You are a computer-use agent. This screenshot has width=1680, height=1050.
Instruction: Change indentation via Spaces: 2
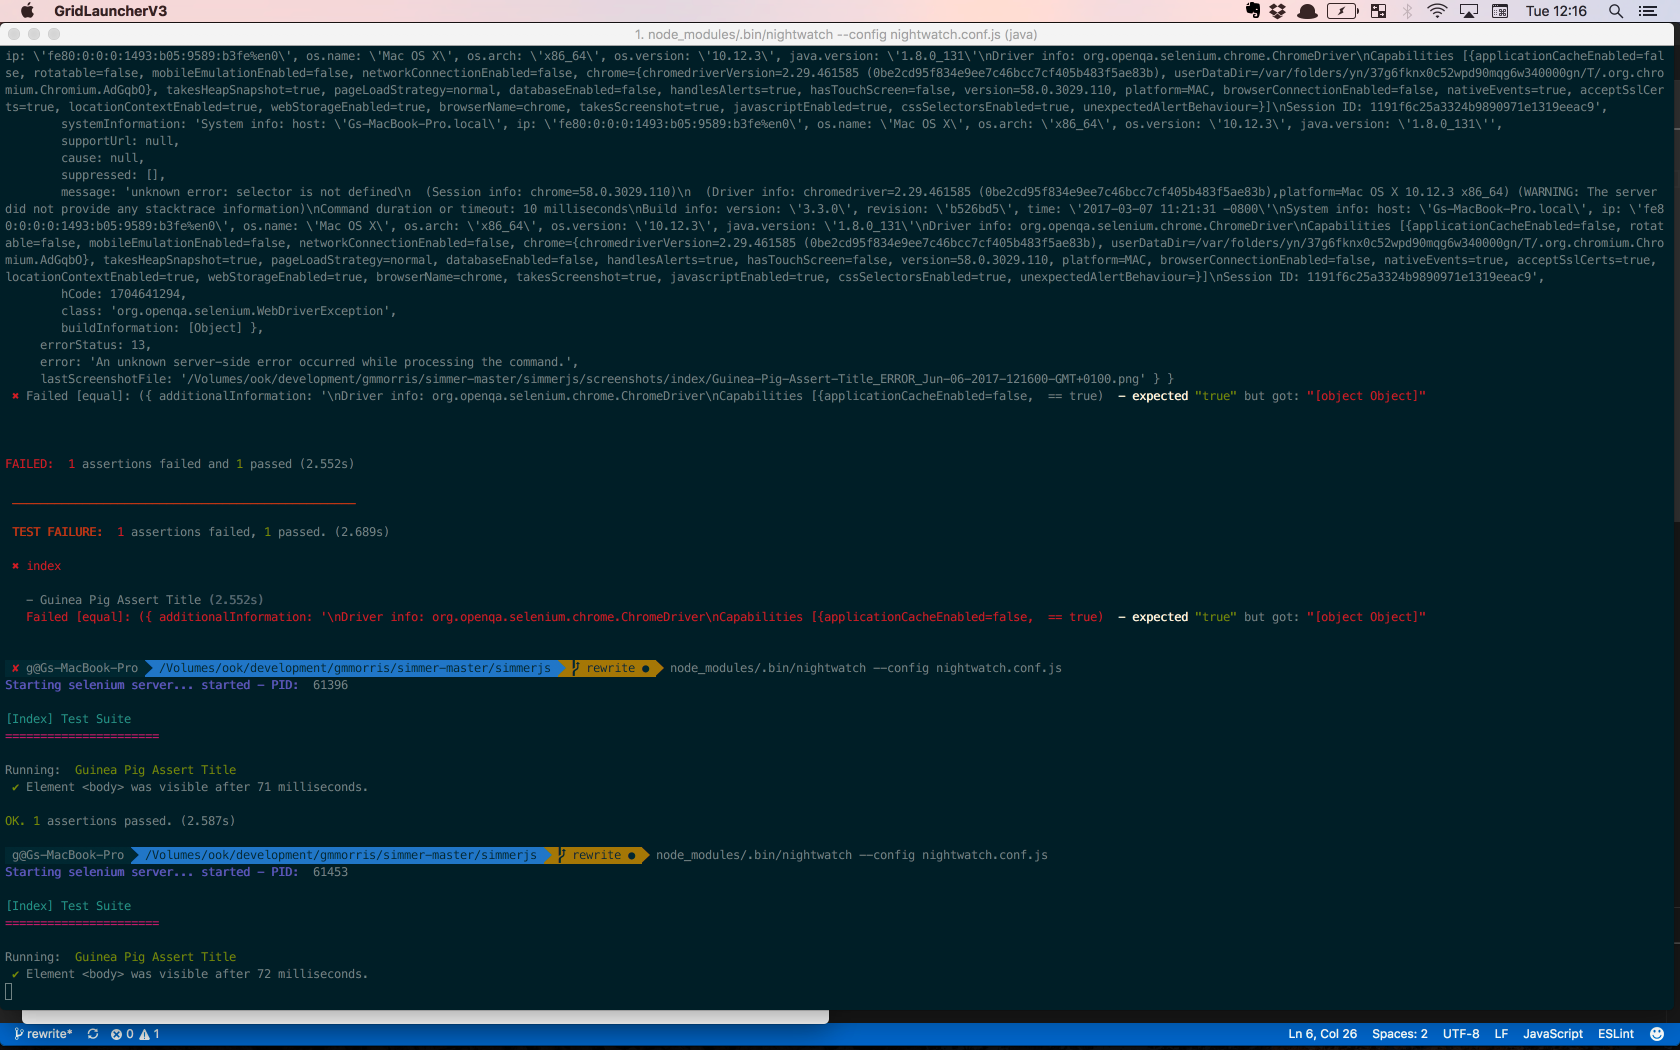pos(1399,1034)
